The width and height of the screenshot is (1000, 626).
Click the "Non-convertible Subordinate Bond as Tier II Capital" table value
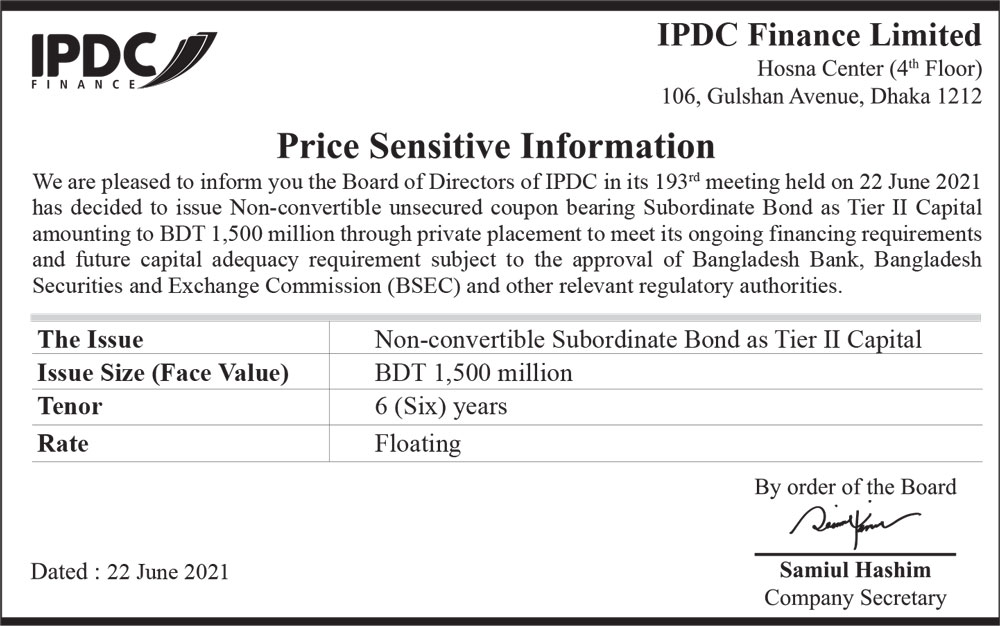(x=648, y=339)
